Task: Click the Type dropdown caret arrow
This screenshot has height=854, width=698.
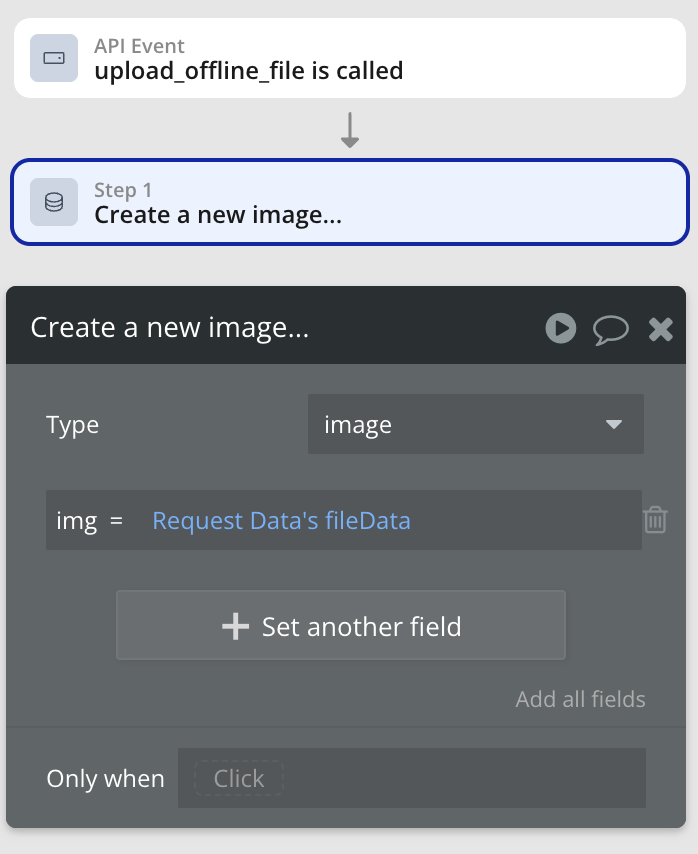Action: tap(614, 425)
